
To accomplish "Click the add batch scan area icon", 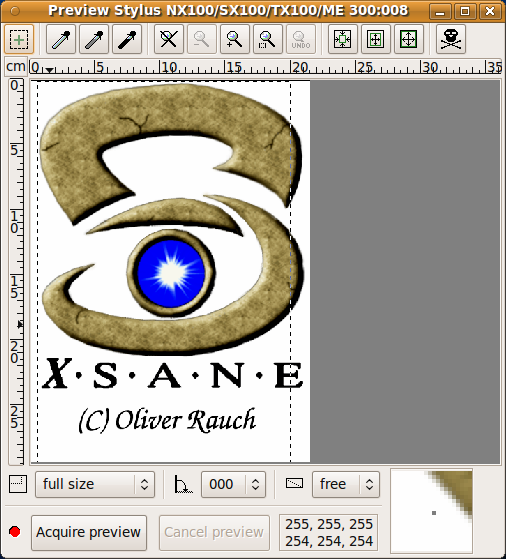I will coord(19,39).
